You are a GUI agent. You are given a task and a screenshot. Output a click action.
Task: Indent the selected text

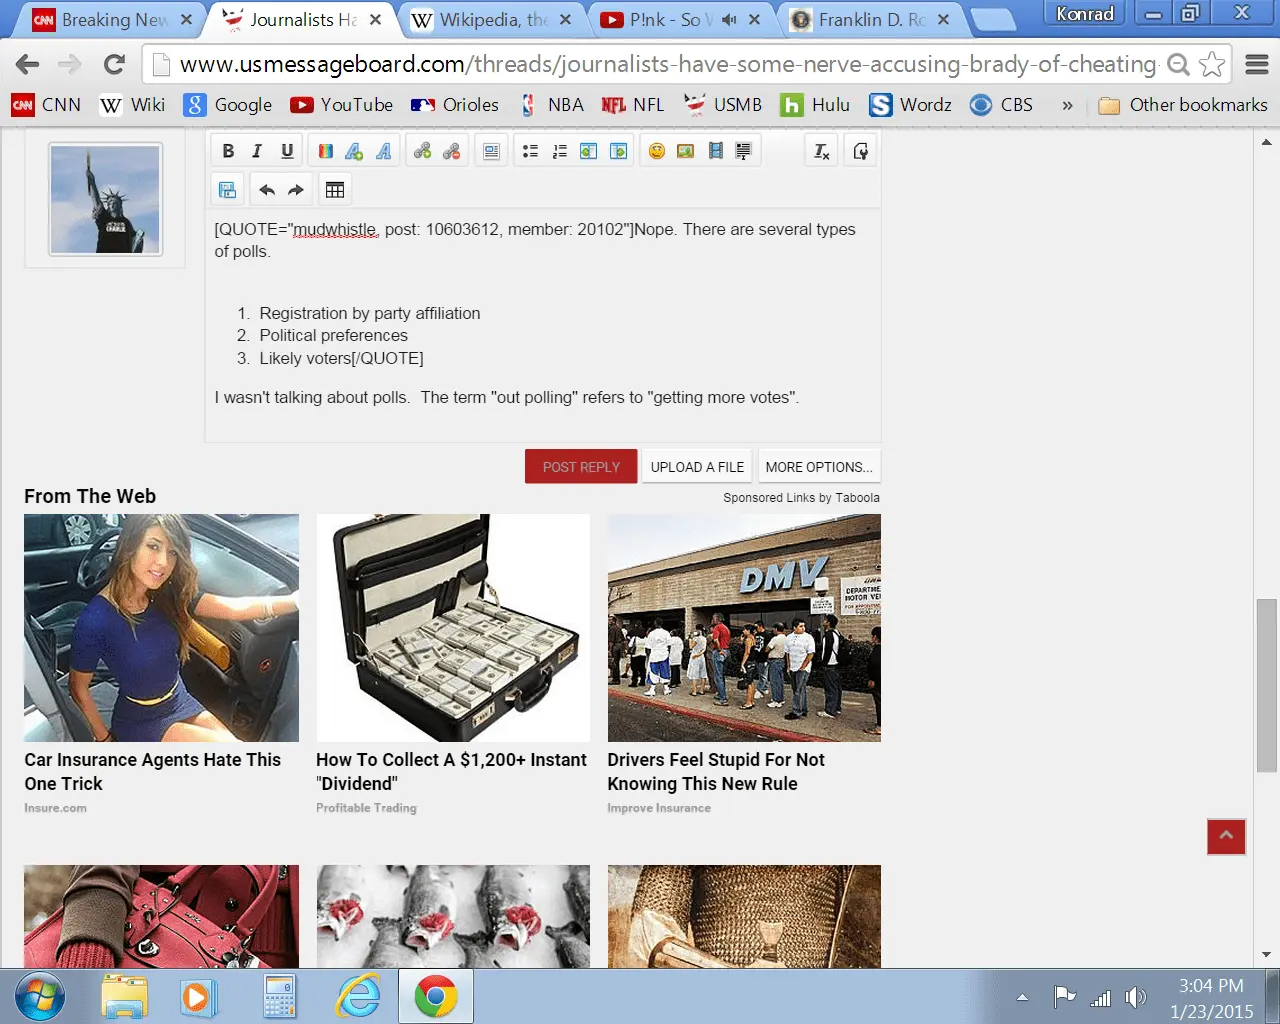[x=619, y=151]
